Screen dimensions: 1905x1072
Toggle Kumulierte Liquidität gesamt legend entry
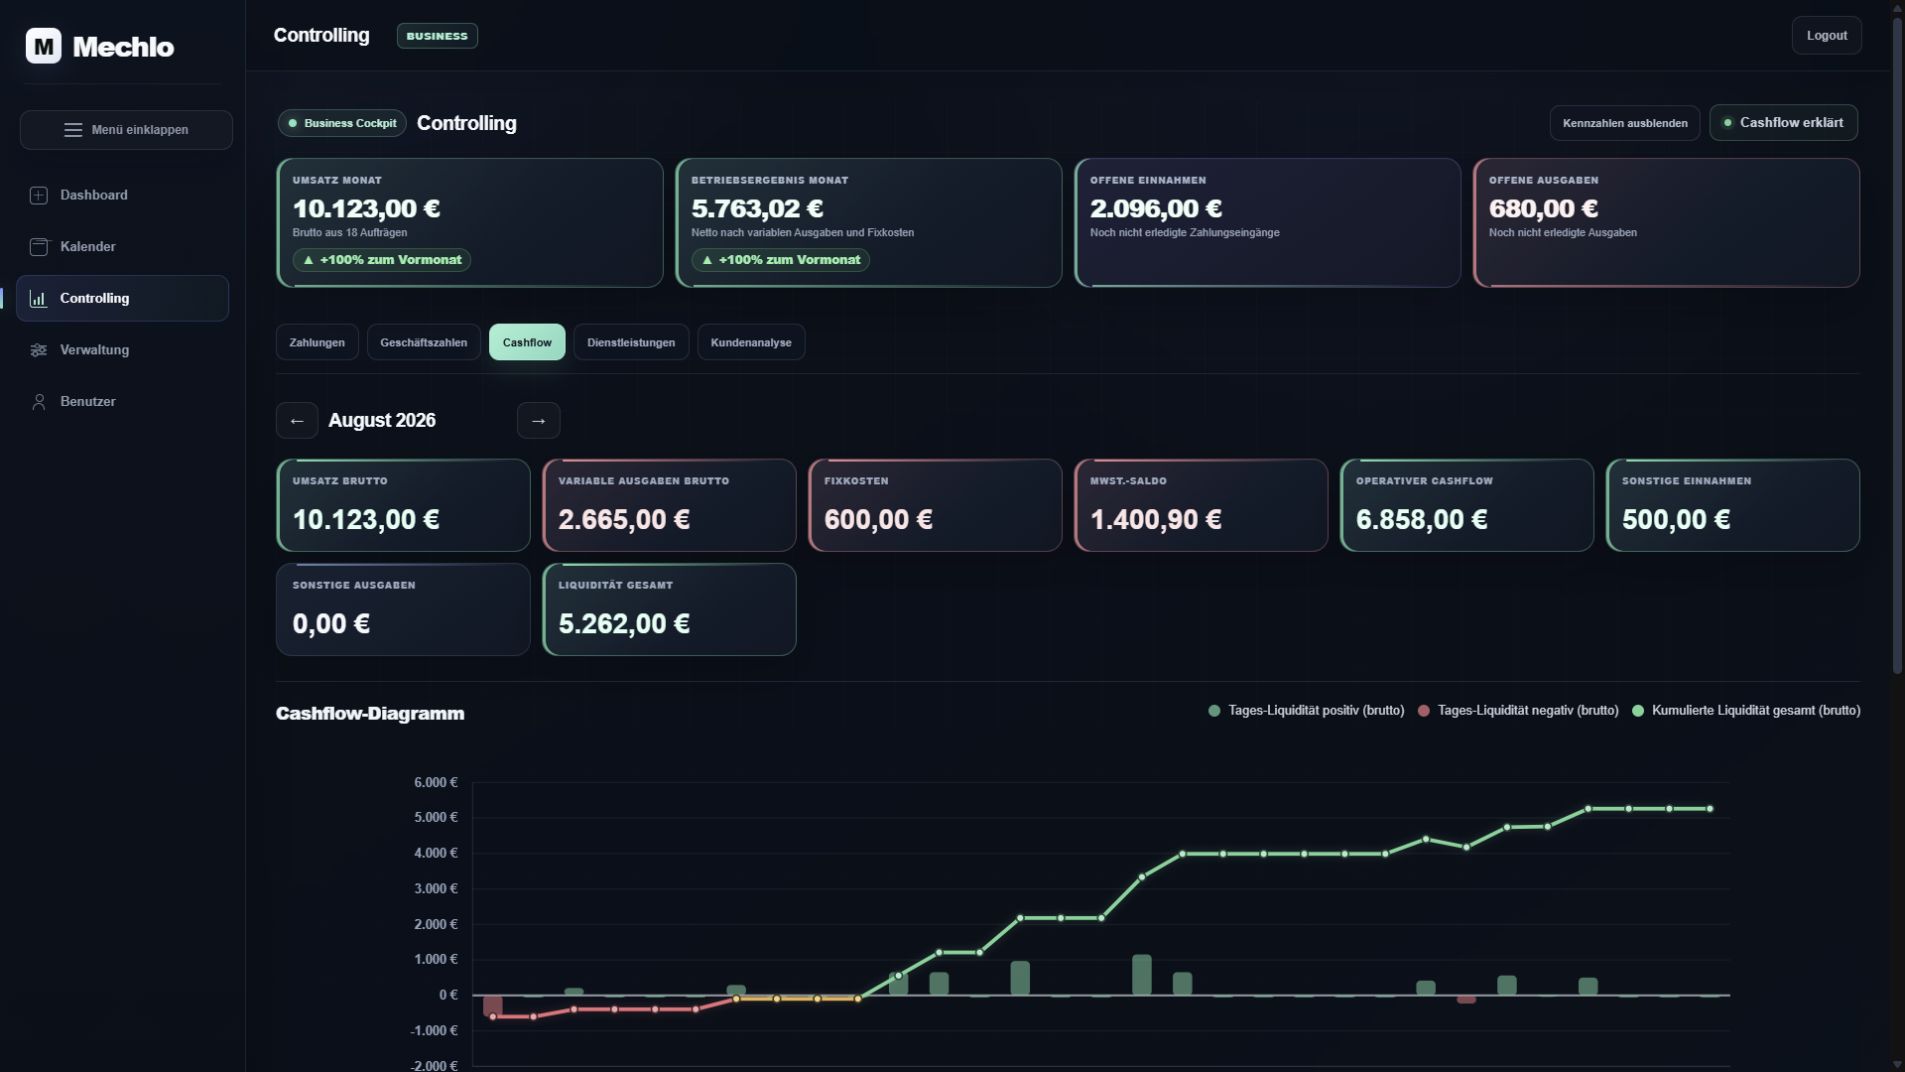1746,711
